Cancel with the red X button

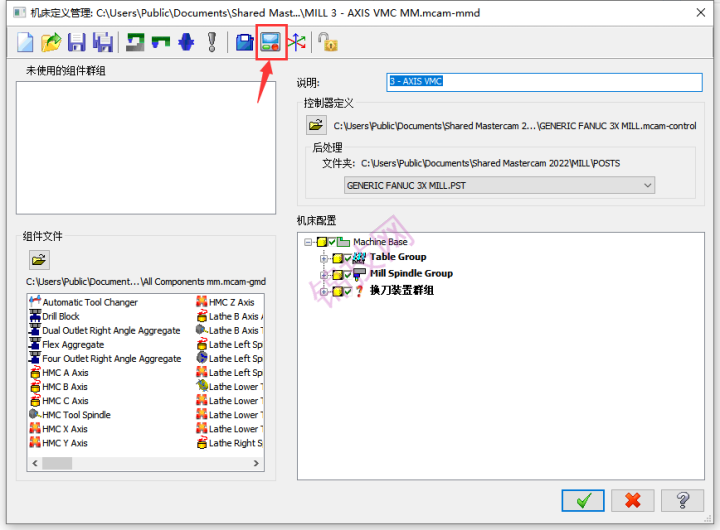pos(632,500)
